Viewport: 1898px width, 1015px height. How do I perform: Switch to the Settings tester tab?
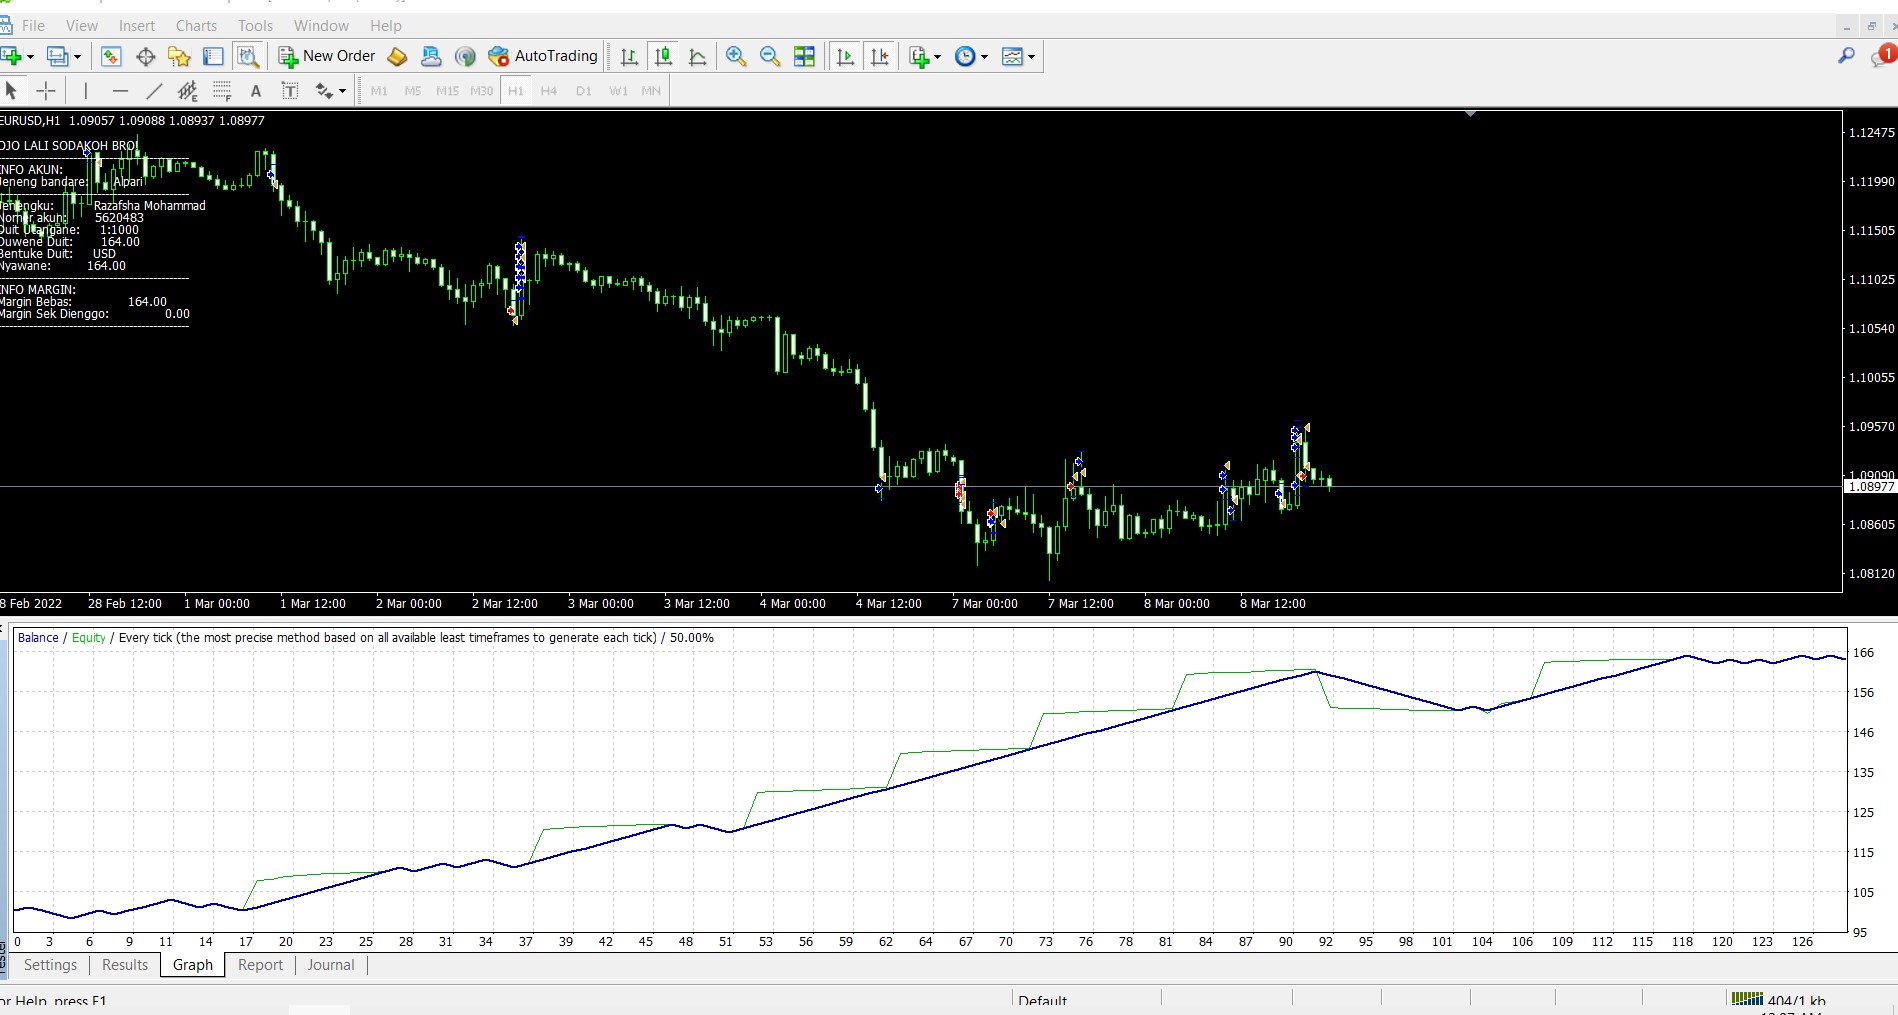tap(50, 965)
